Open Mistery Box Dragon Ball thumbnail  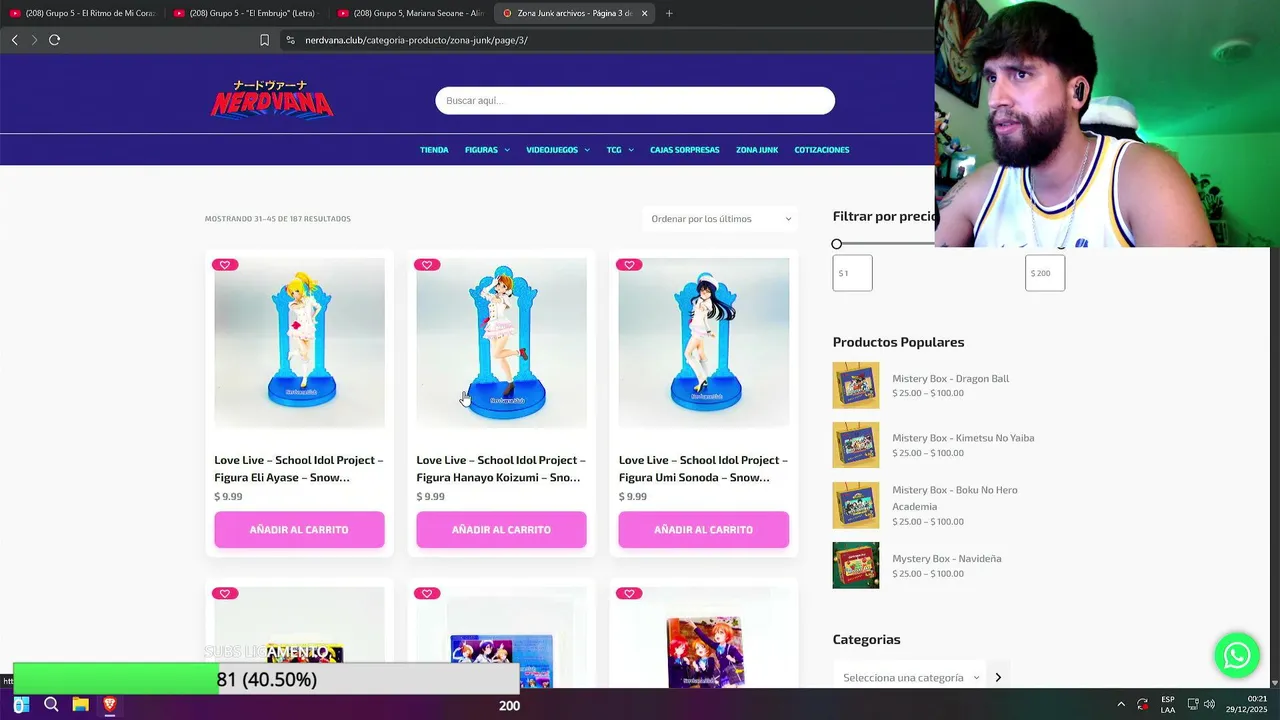point(856,385)
